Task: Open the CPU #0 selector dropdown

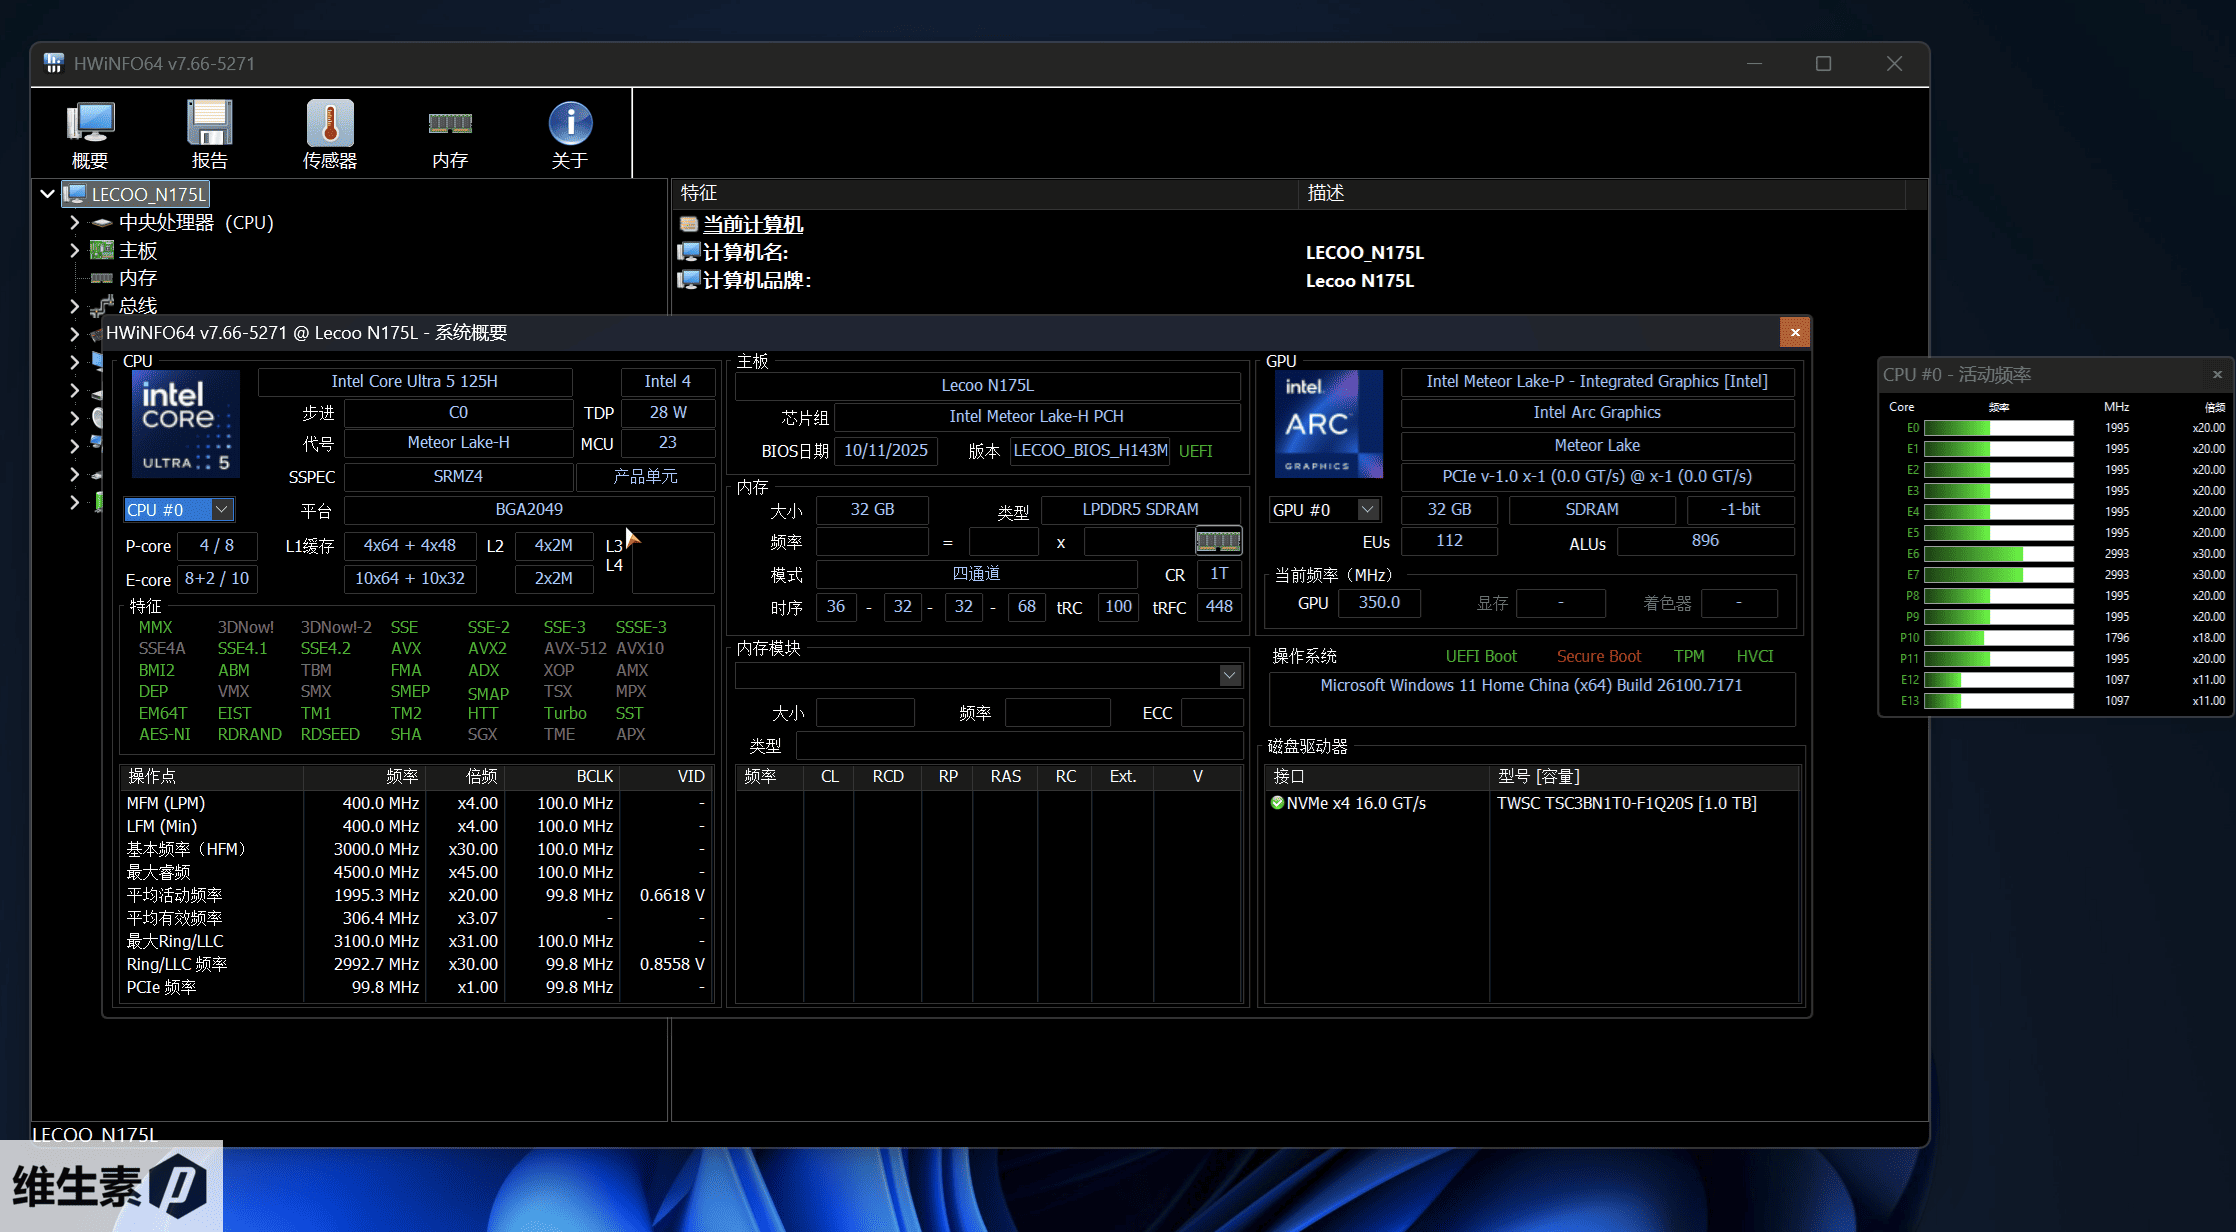Action: [x=222, y=509]
